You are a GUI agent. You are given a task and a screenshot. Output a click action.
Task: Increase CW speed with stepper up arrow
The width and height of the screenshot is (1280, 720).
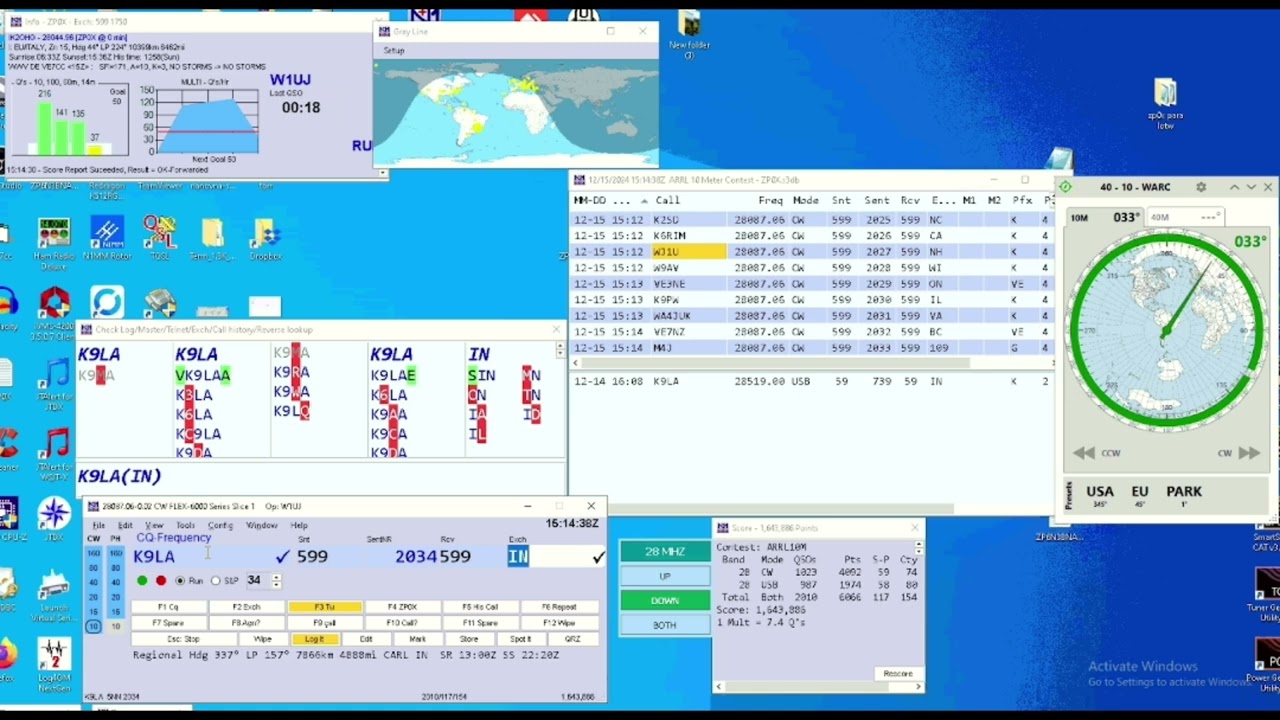pyautogui.click(x=276, y=576)
